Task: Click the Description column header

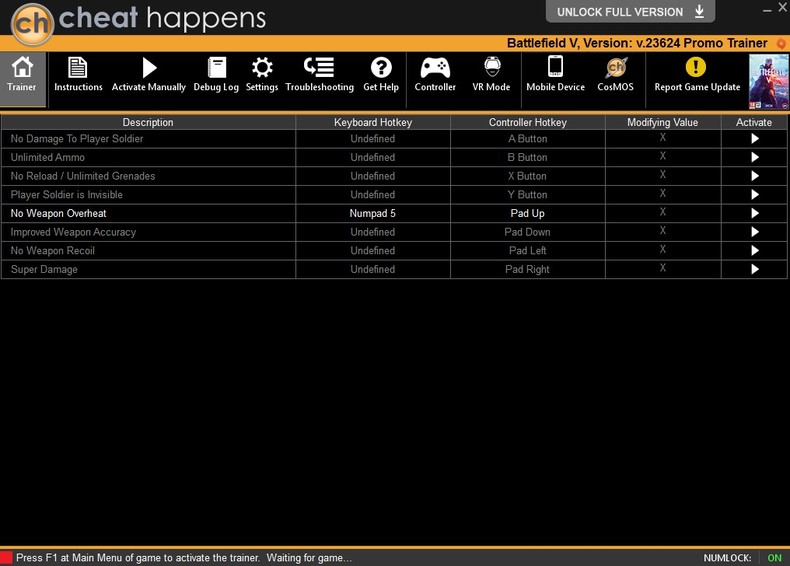Action: (148, 122)
